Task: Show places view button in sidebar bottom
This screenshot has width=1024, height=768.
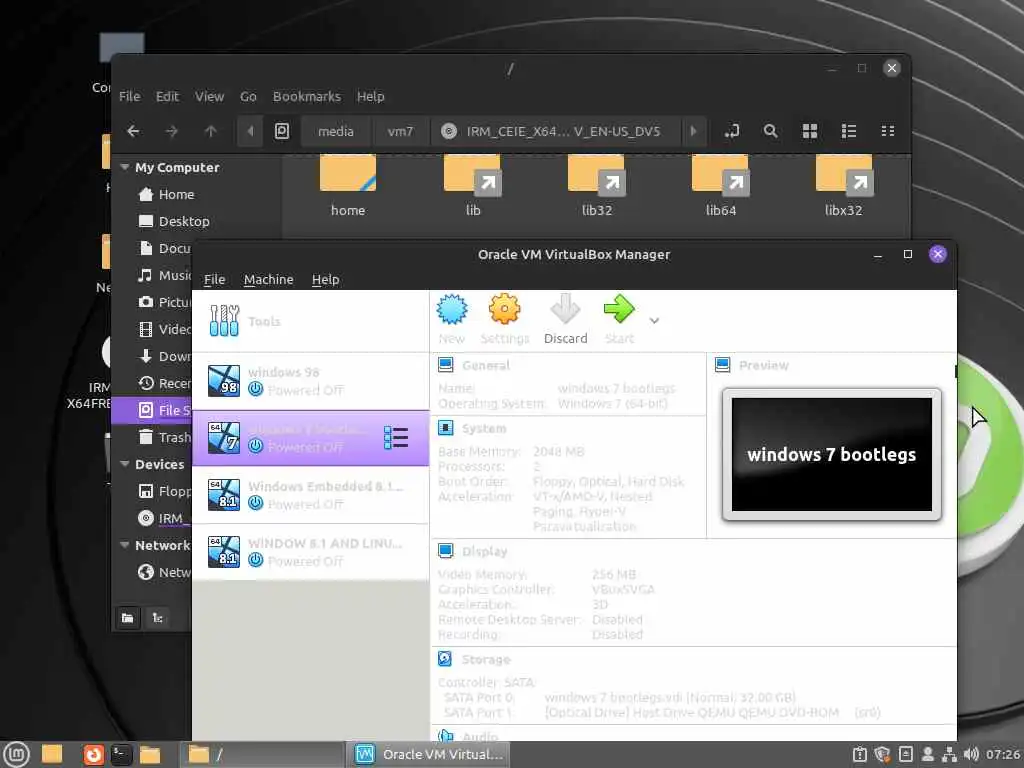Action: pos(128,618)
